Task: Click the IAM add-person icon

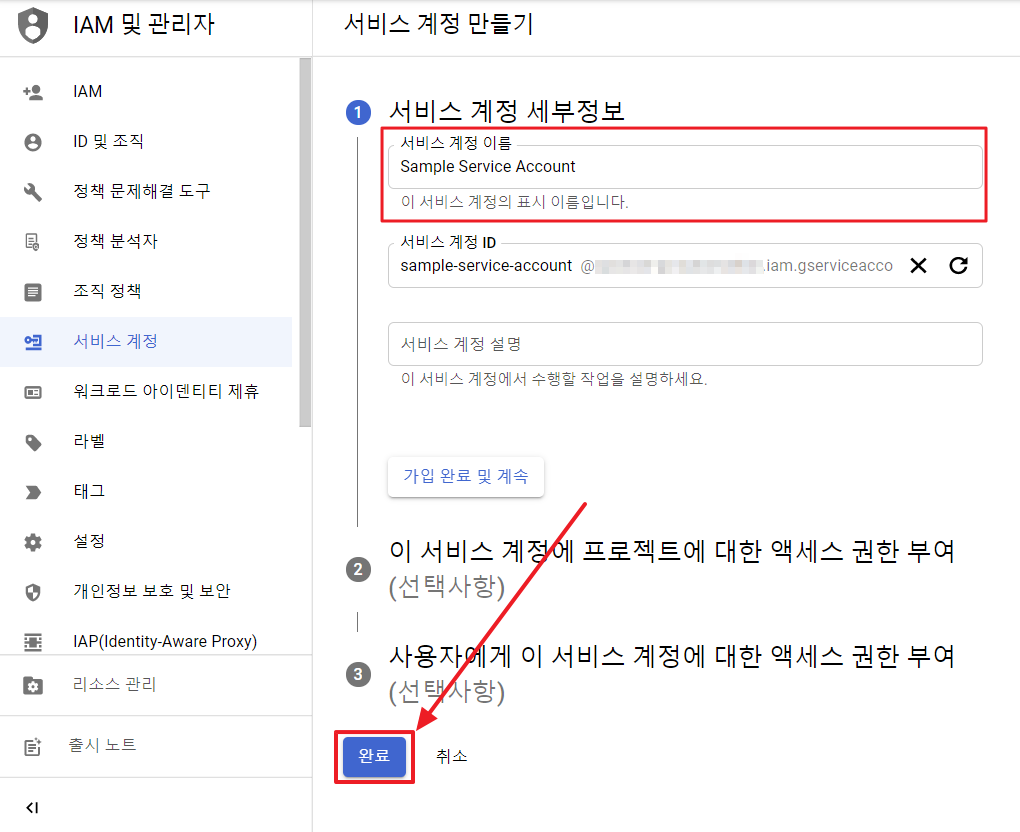Action: point(33,92)
